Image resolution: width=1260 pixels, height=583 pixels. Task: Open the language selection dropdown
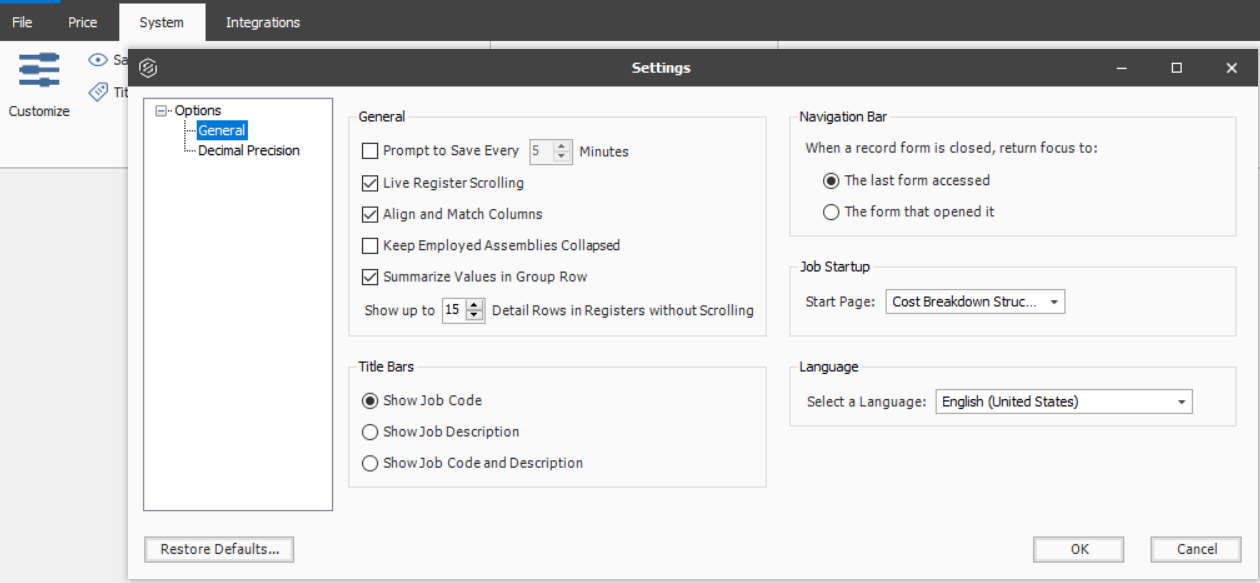(1181, 401)
